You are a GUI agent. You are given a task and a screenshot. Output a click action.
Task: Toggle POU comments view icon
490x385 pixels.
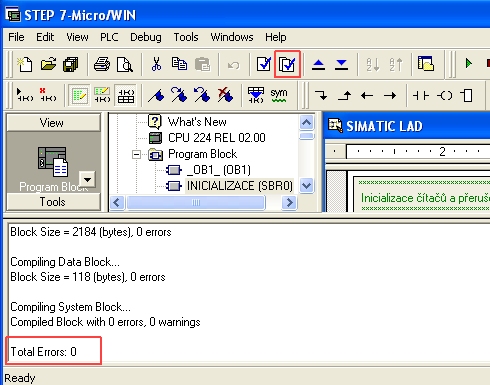click(79, 96)
